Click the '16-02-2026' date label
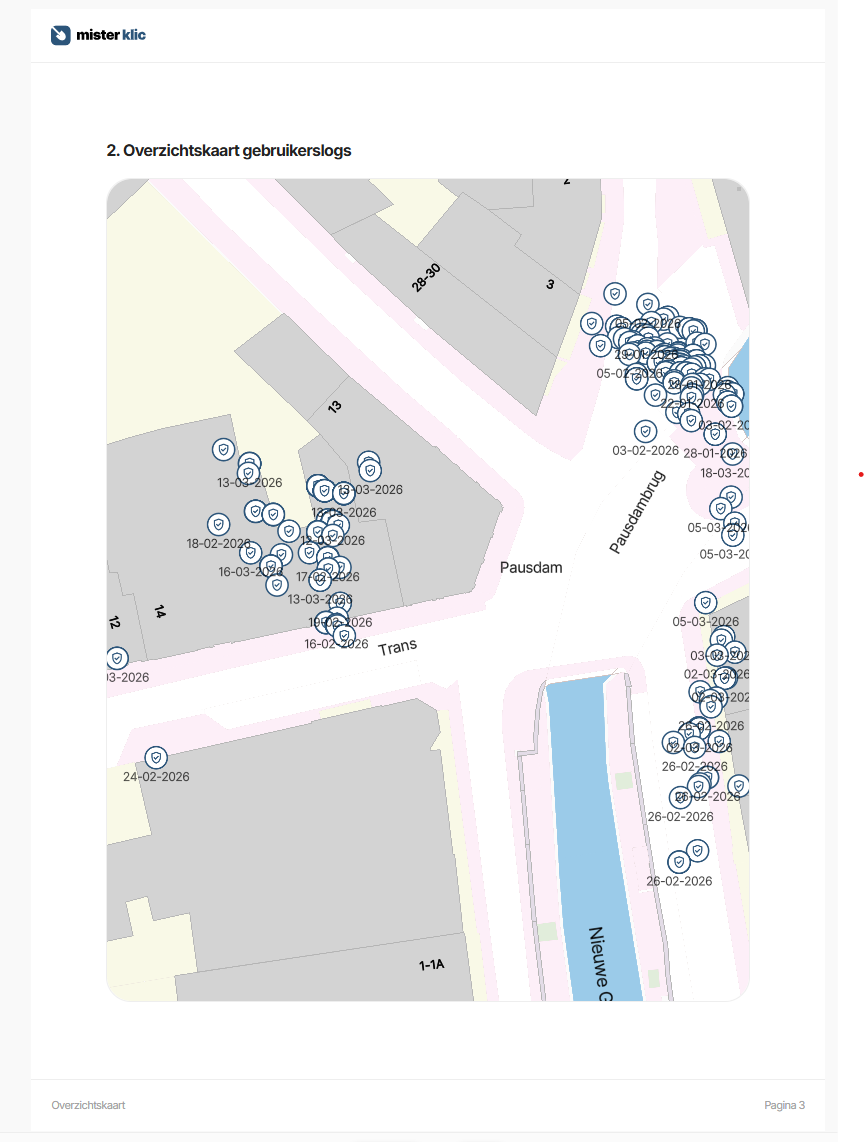Image resolution: width=865 pixels, height=1142 pixels. coord(336,644)
